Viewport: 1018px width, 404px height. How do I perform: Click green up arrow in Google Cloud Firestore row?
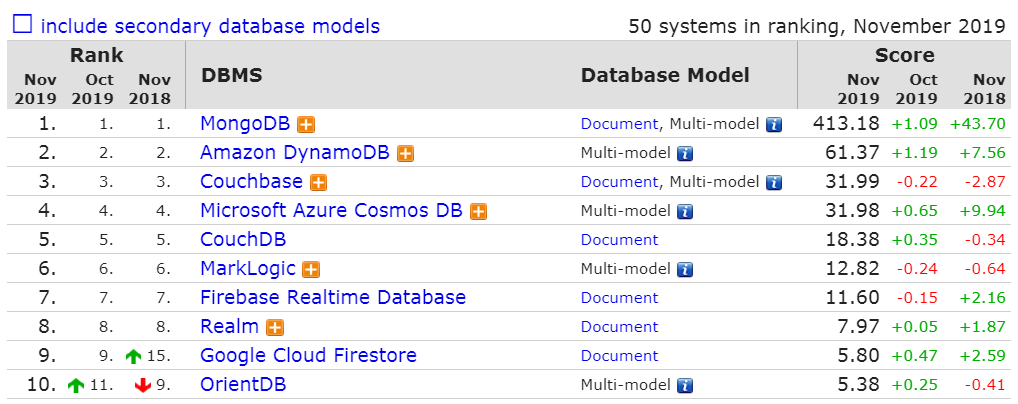pos(133,357)
